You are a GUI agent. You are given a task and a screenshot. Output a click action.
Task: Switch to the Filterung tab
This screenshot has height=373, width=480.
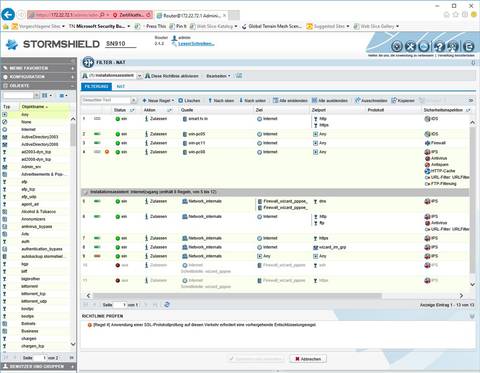click(x=96, y=86)
